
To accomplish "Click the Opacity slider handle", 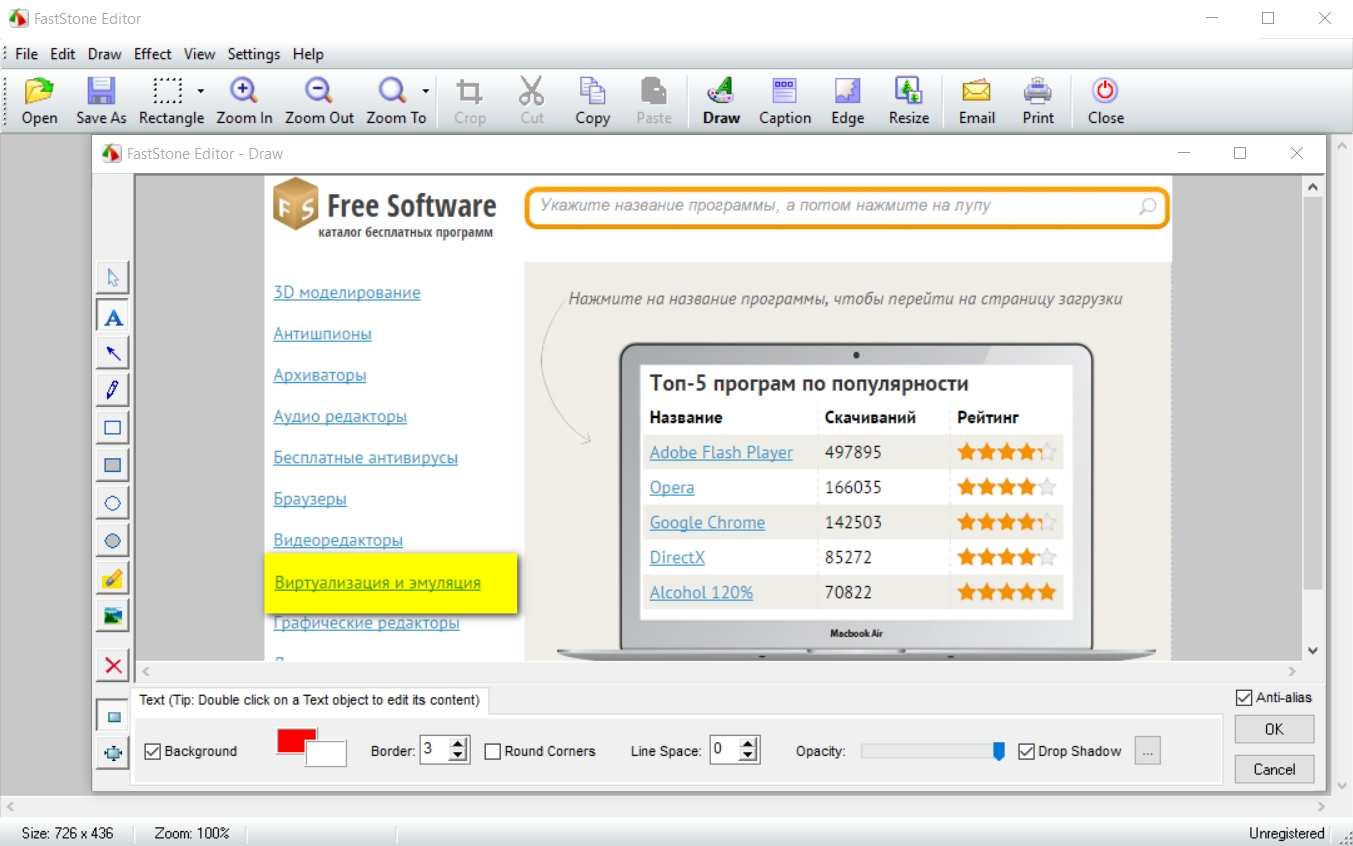I will pos(998,751).
